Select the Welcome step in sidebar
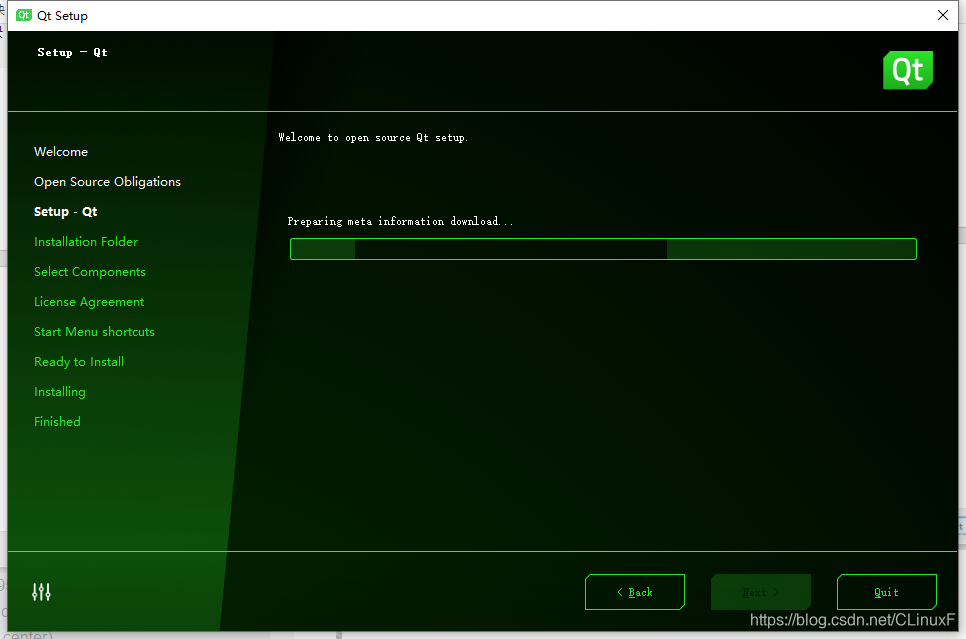 [x=61, y=152]
